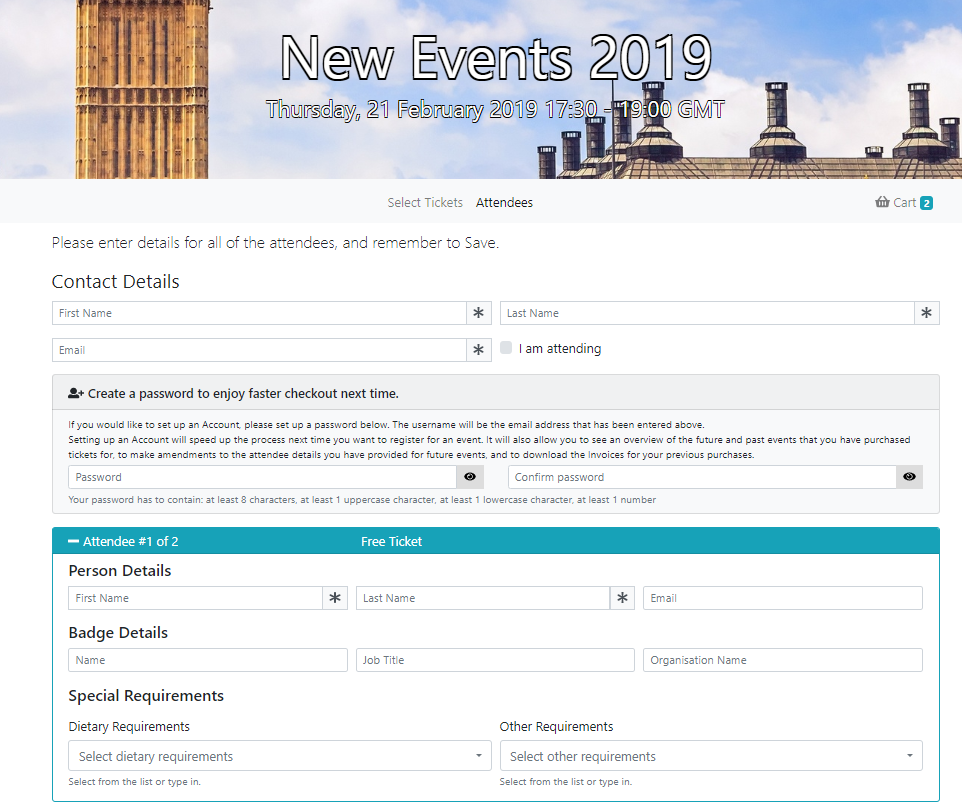
Task: Focus Person Details First Name field
Action: point(196,598)
